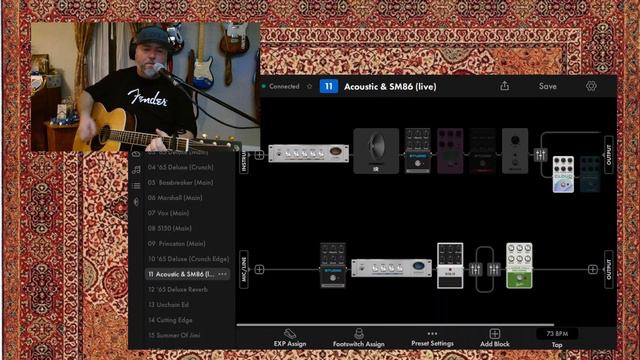
Task: Select the dim teal pedal near Output
Action: tap(590, 174)
